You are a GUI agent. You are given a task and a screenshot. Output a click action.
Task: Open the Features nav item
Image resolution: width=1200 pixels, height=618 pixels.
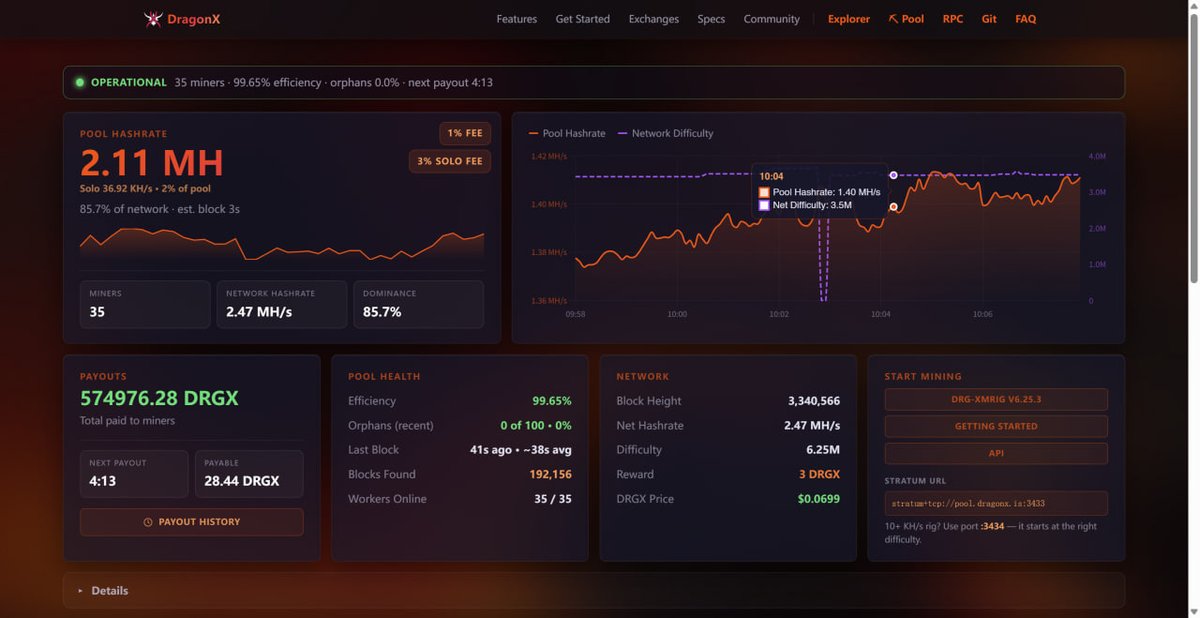517,19
